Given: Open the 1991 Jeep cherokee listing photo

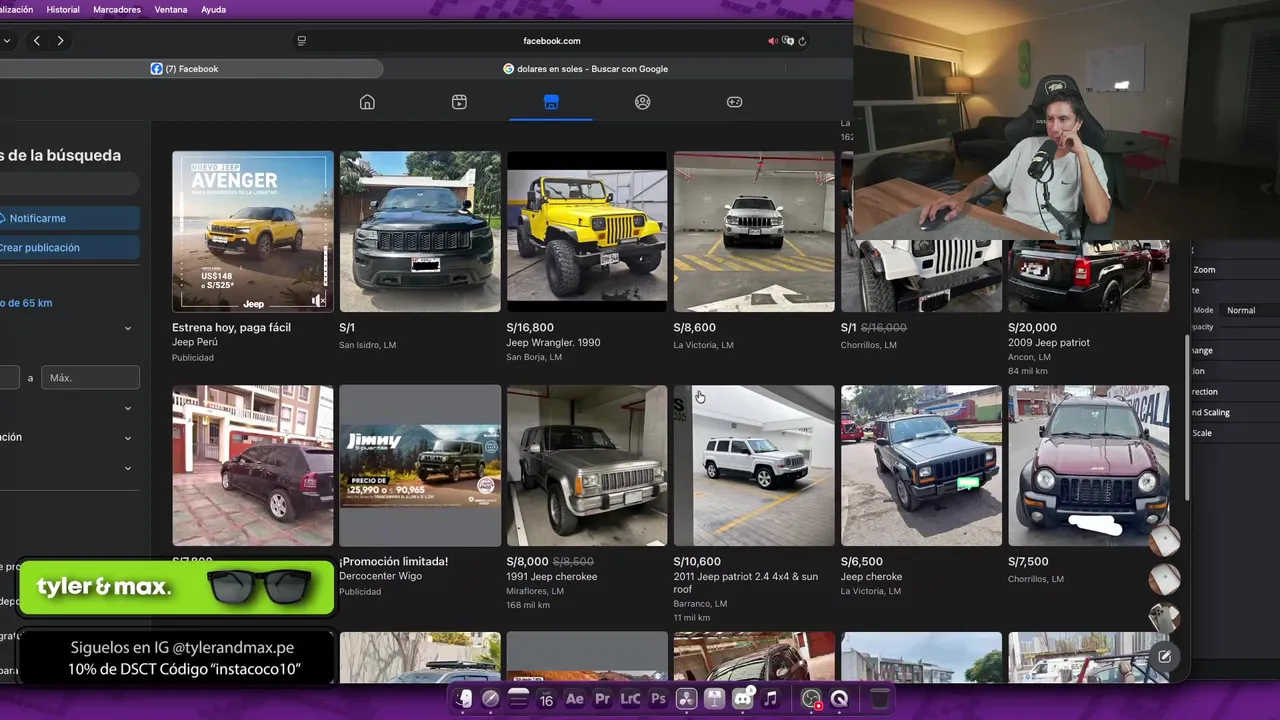Looking at the screenshot, I should [x=586, y=466].
